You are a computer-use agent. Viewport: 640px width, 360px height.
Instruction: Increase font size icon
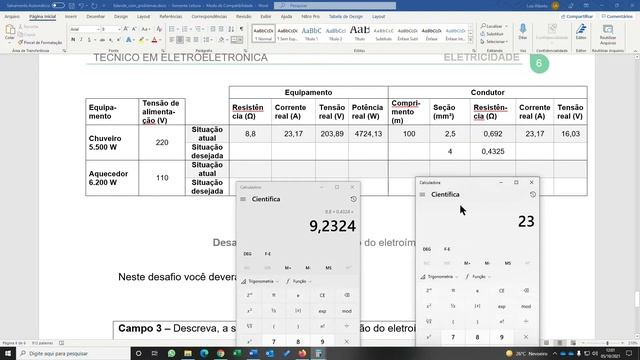pos(126,29)
